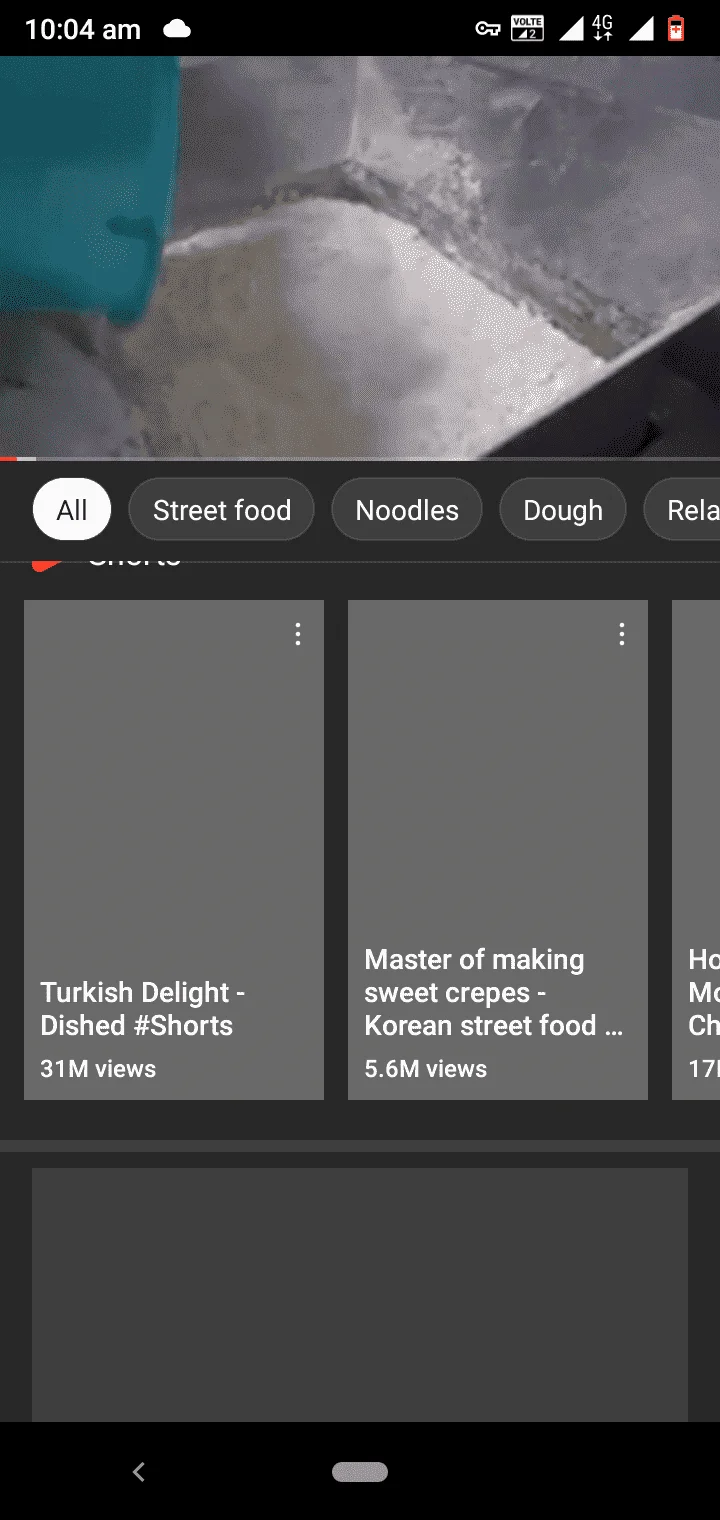Tap the VoLTE indicator icon
Image resolution: width=720 pixels, height=1520 pixels.
point(527,29)
